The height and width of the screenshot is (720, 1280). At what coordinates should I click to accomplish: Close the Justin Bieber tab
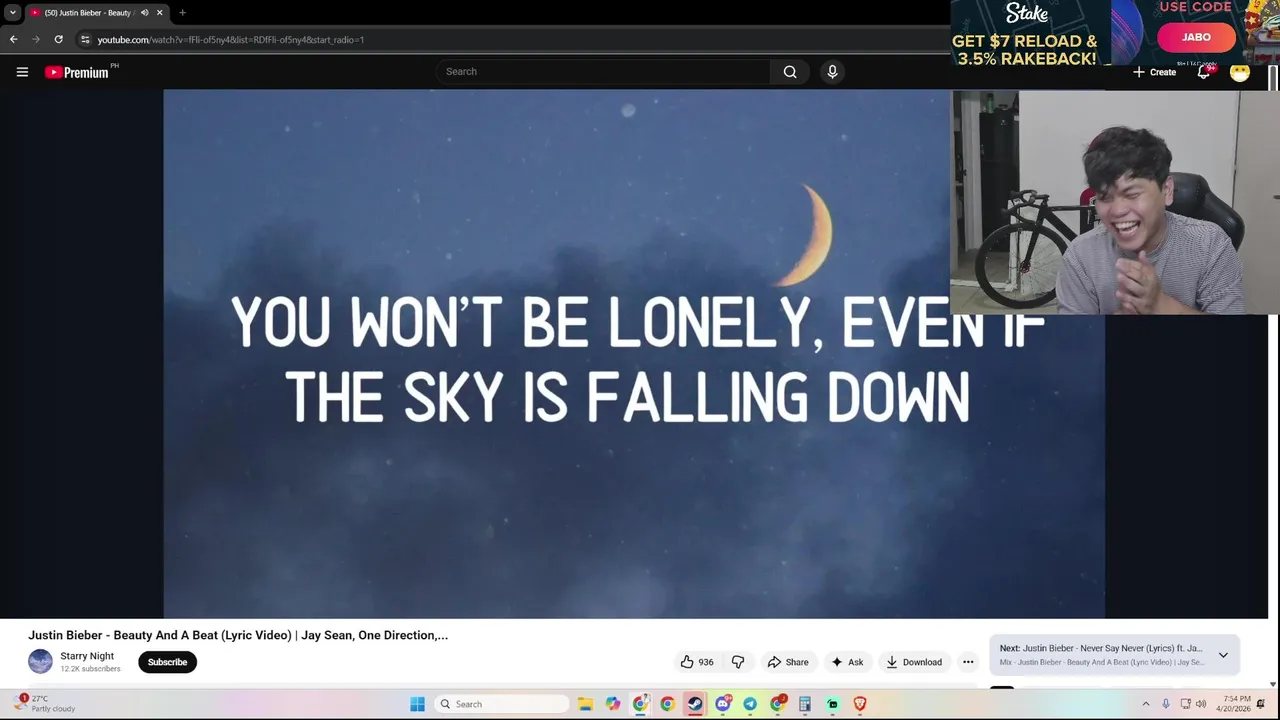[x=159, y=13]
